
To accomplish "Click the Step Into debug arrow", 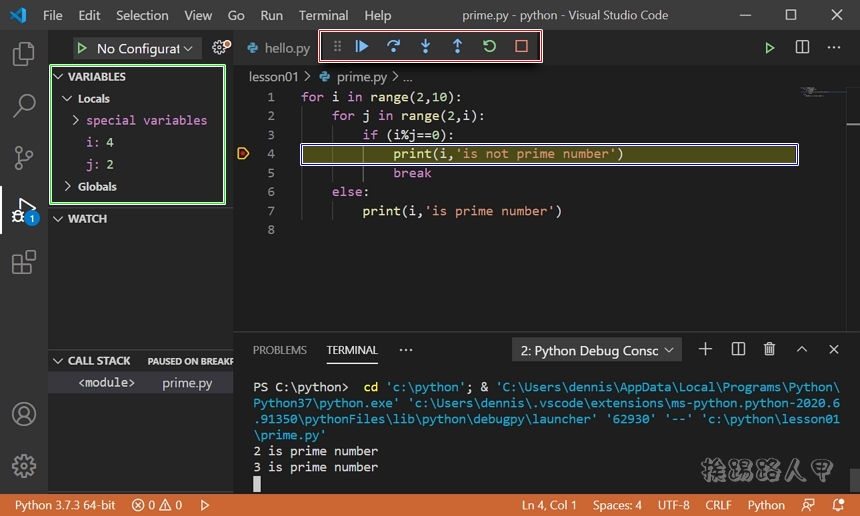I will 426,47.
